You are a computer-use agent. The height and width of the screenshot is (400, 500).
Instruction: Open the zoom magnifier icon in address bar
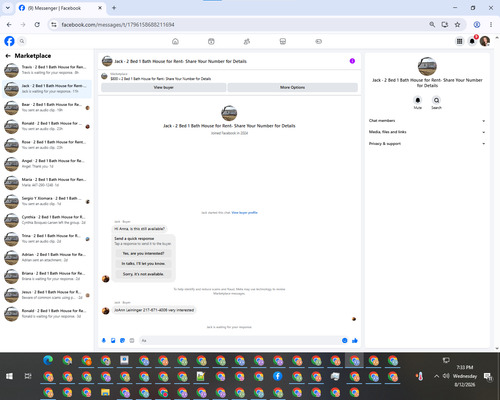coord(432,25)
